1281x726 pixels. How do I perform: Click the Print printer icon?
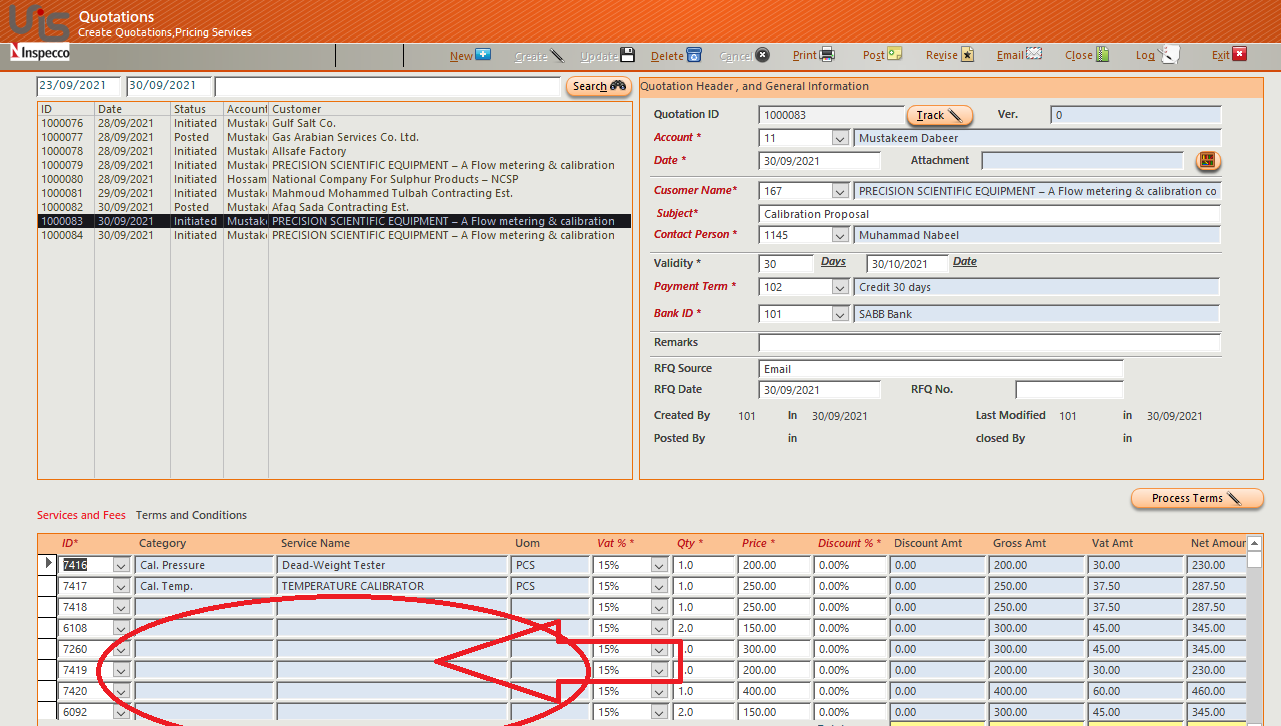point(827,55)
